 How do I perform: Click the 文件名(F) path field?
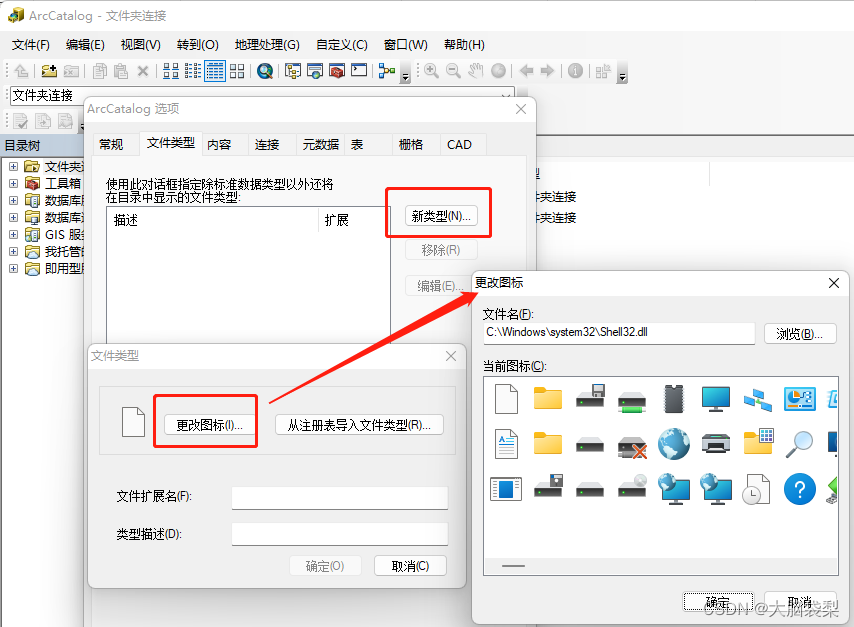click(x=619, y=333)
